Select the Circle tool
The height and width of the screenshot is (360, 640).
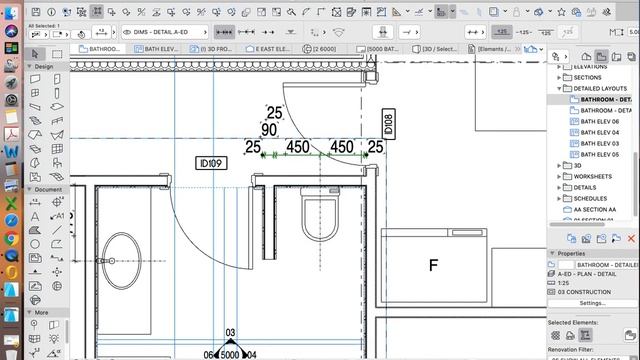[x=35, y=244]
